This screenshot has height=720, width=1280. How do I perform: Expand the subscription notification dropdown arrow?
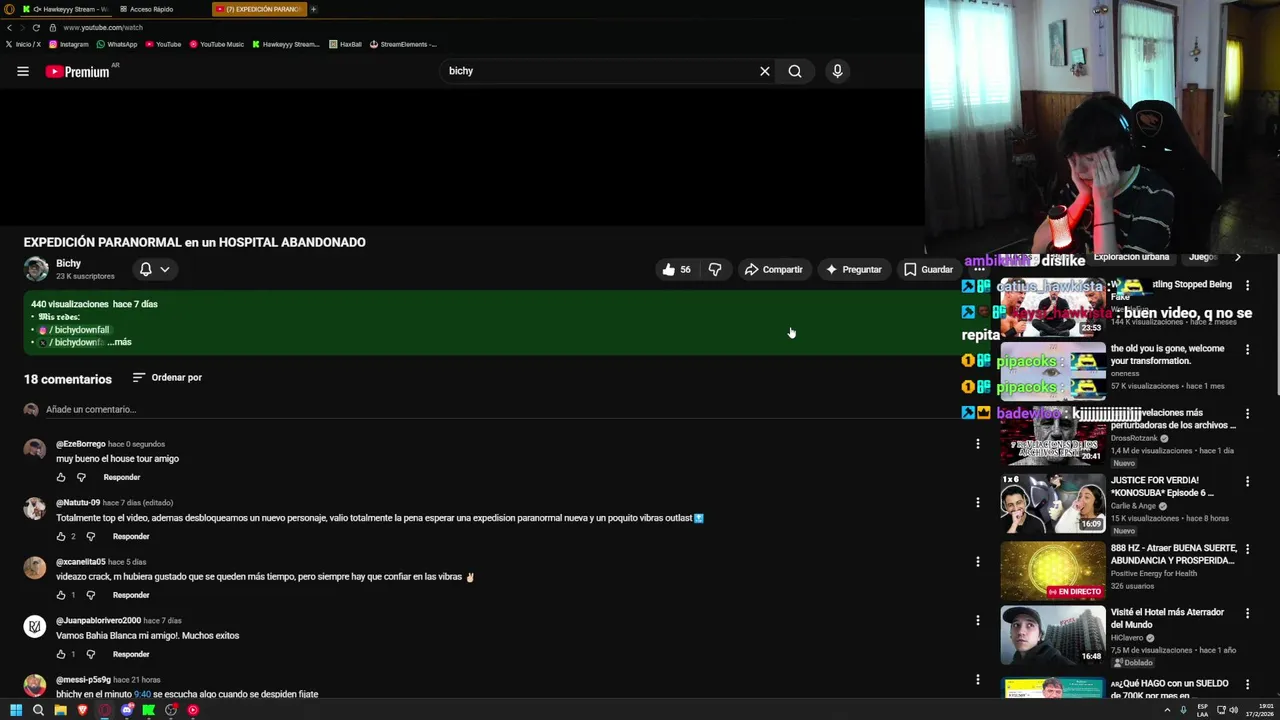(165, 269)
